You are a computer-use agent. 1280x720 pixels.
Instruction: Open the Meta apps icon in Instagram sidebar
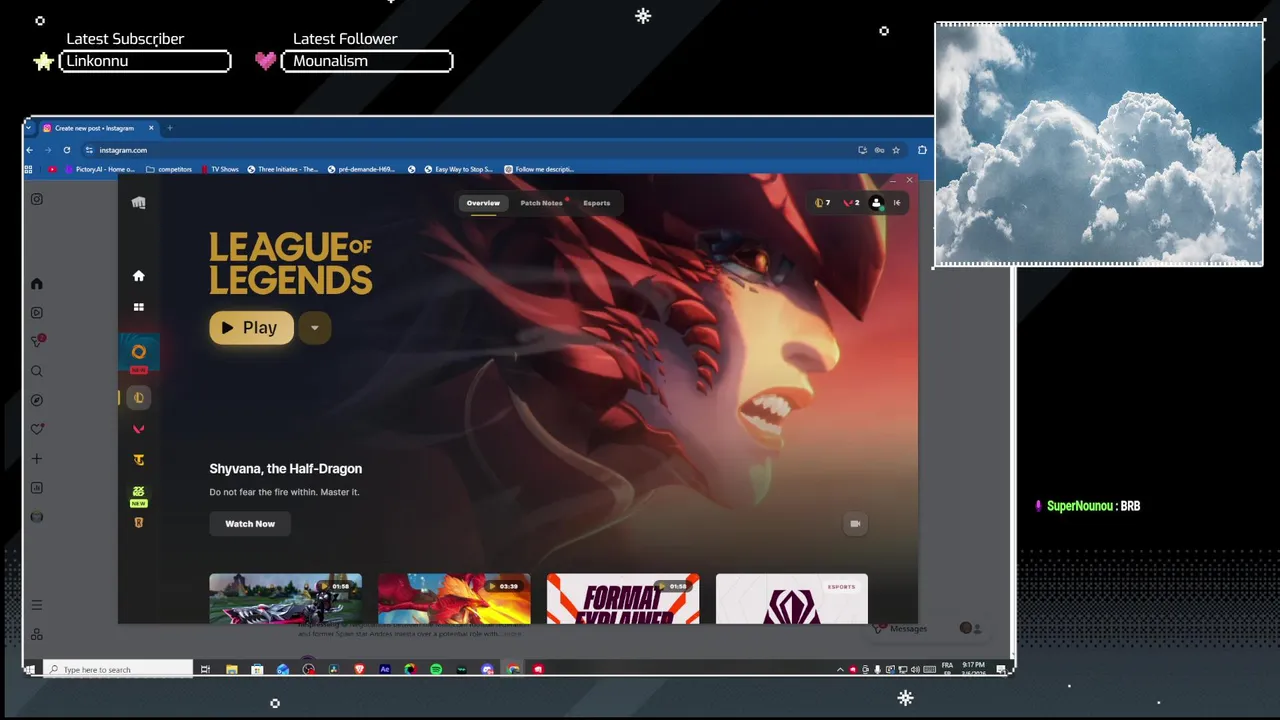pyautogui.click(x=37, y=634)
